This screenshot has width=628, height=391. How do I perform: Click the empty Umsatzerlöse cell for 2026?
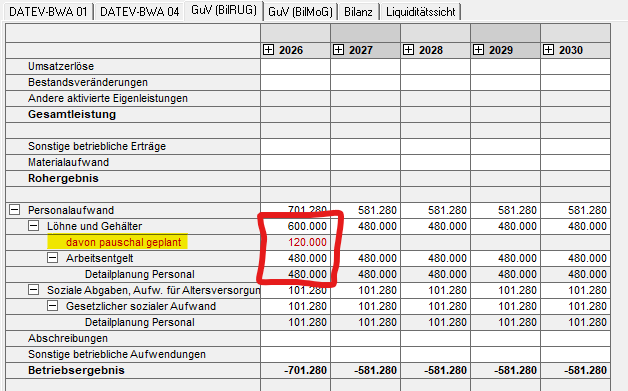click(x=296, y=66)
